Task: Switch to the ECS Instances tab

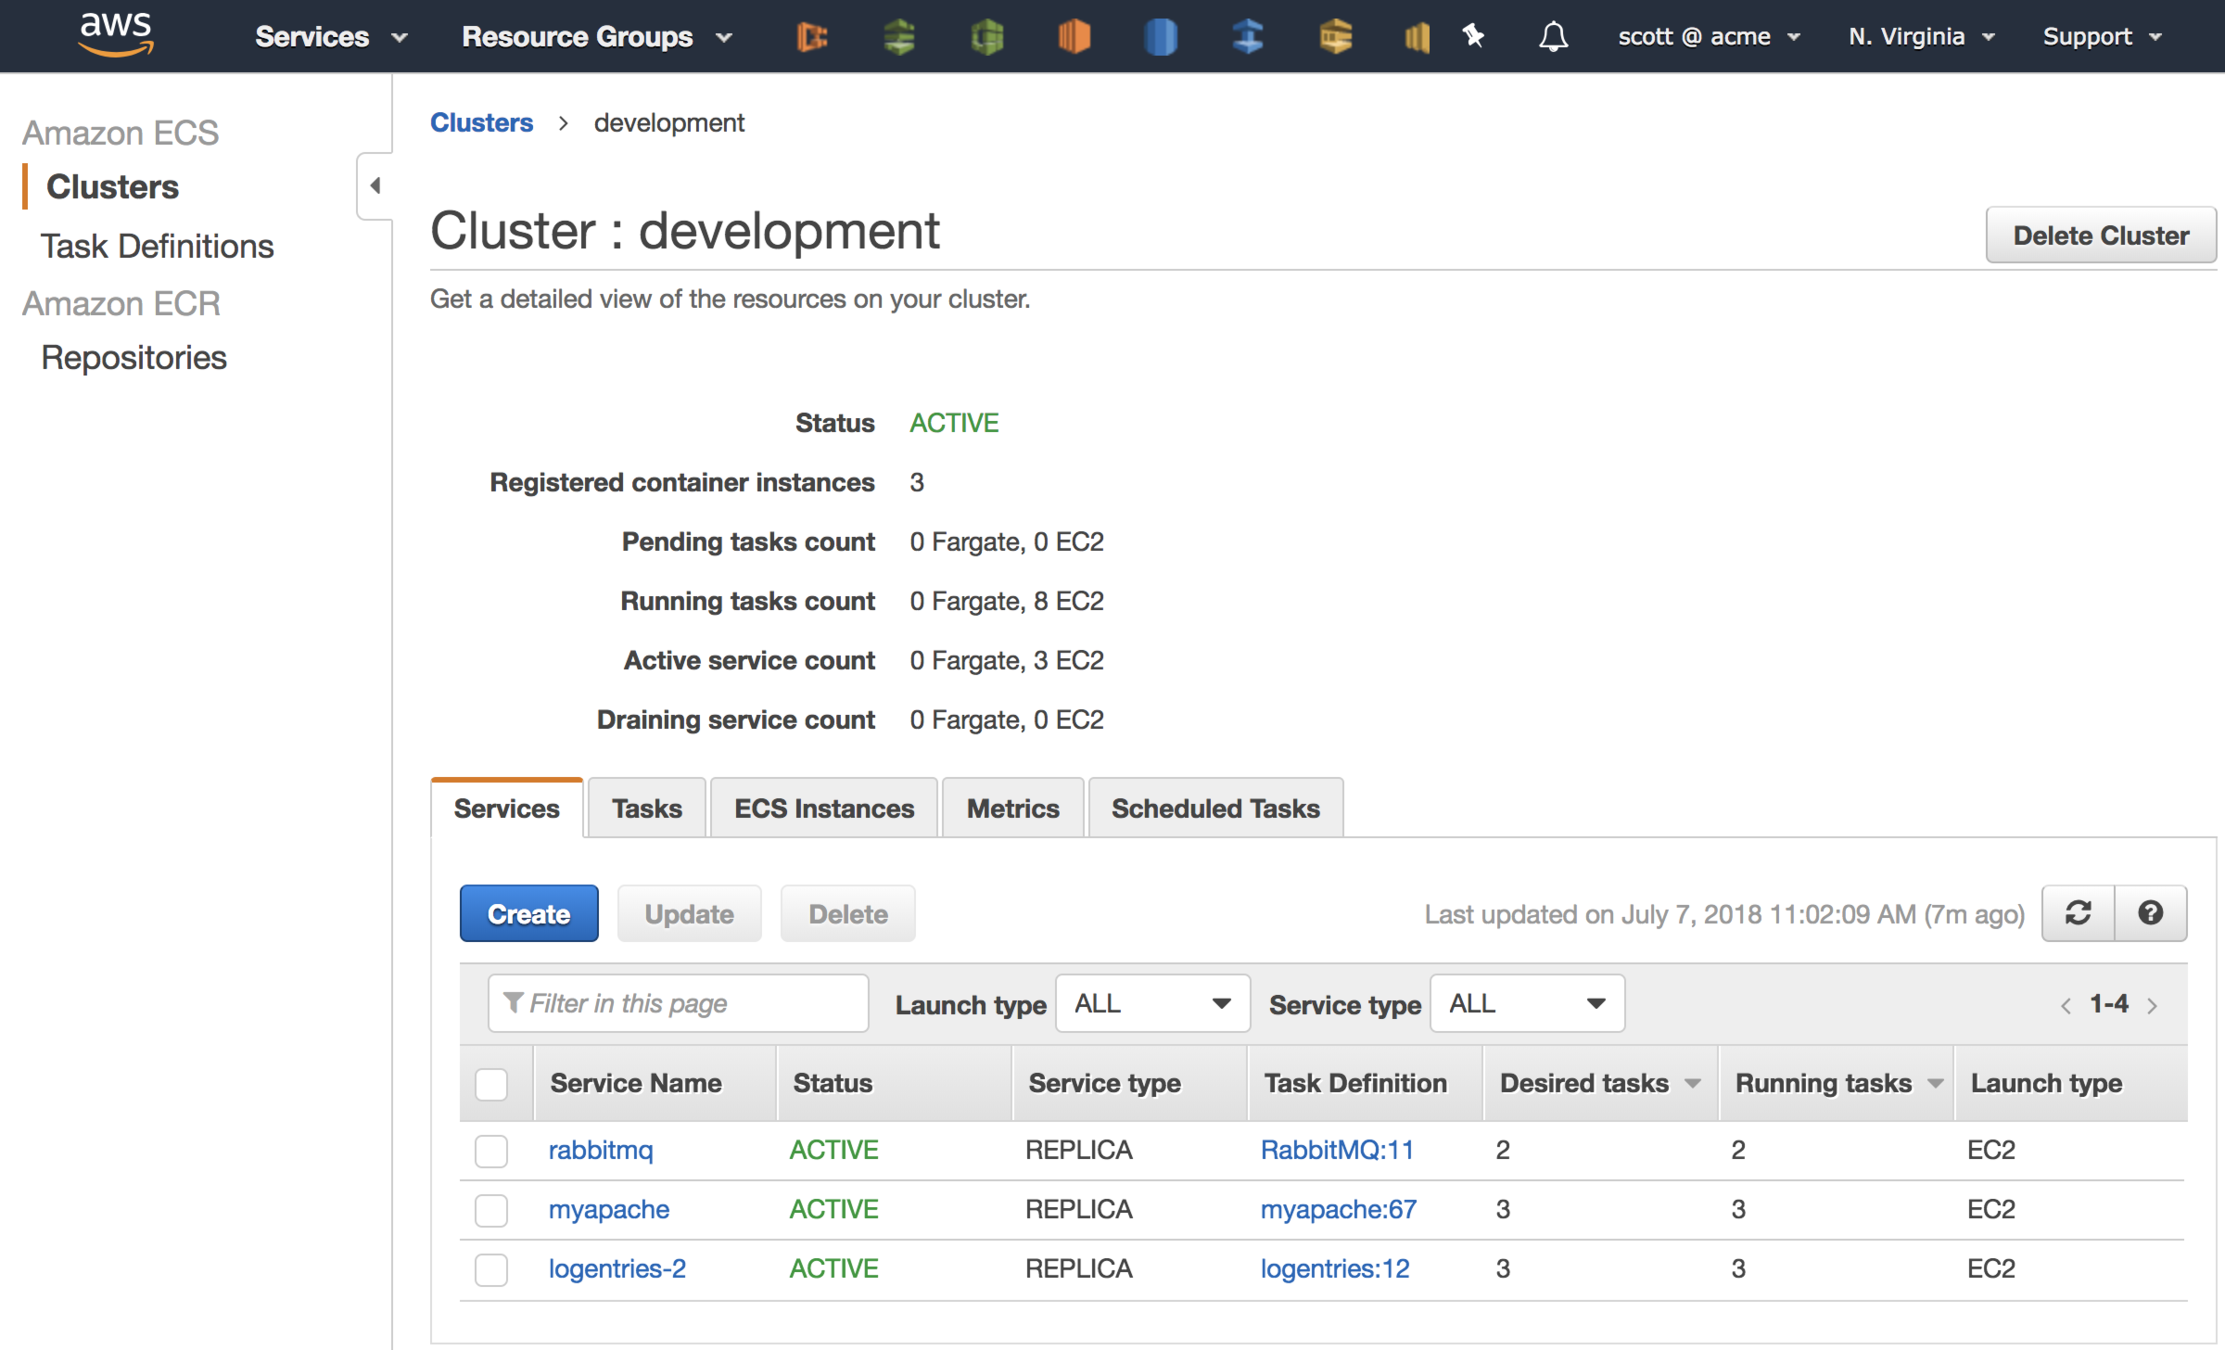Action: (x=823, y=808)
